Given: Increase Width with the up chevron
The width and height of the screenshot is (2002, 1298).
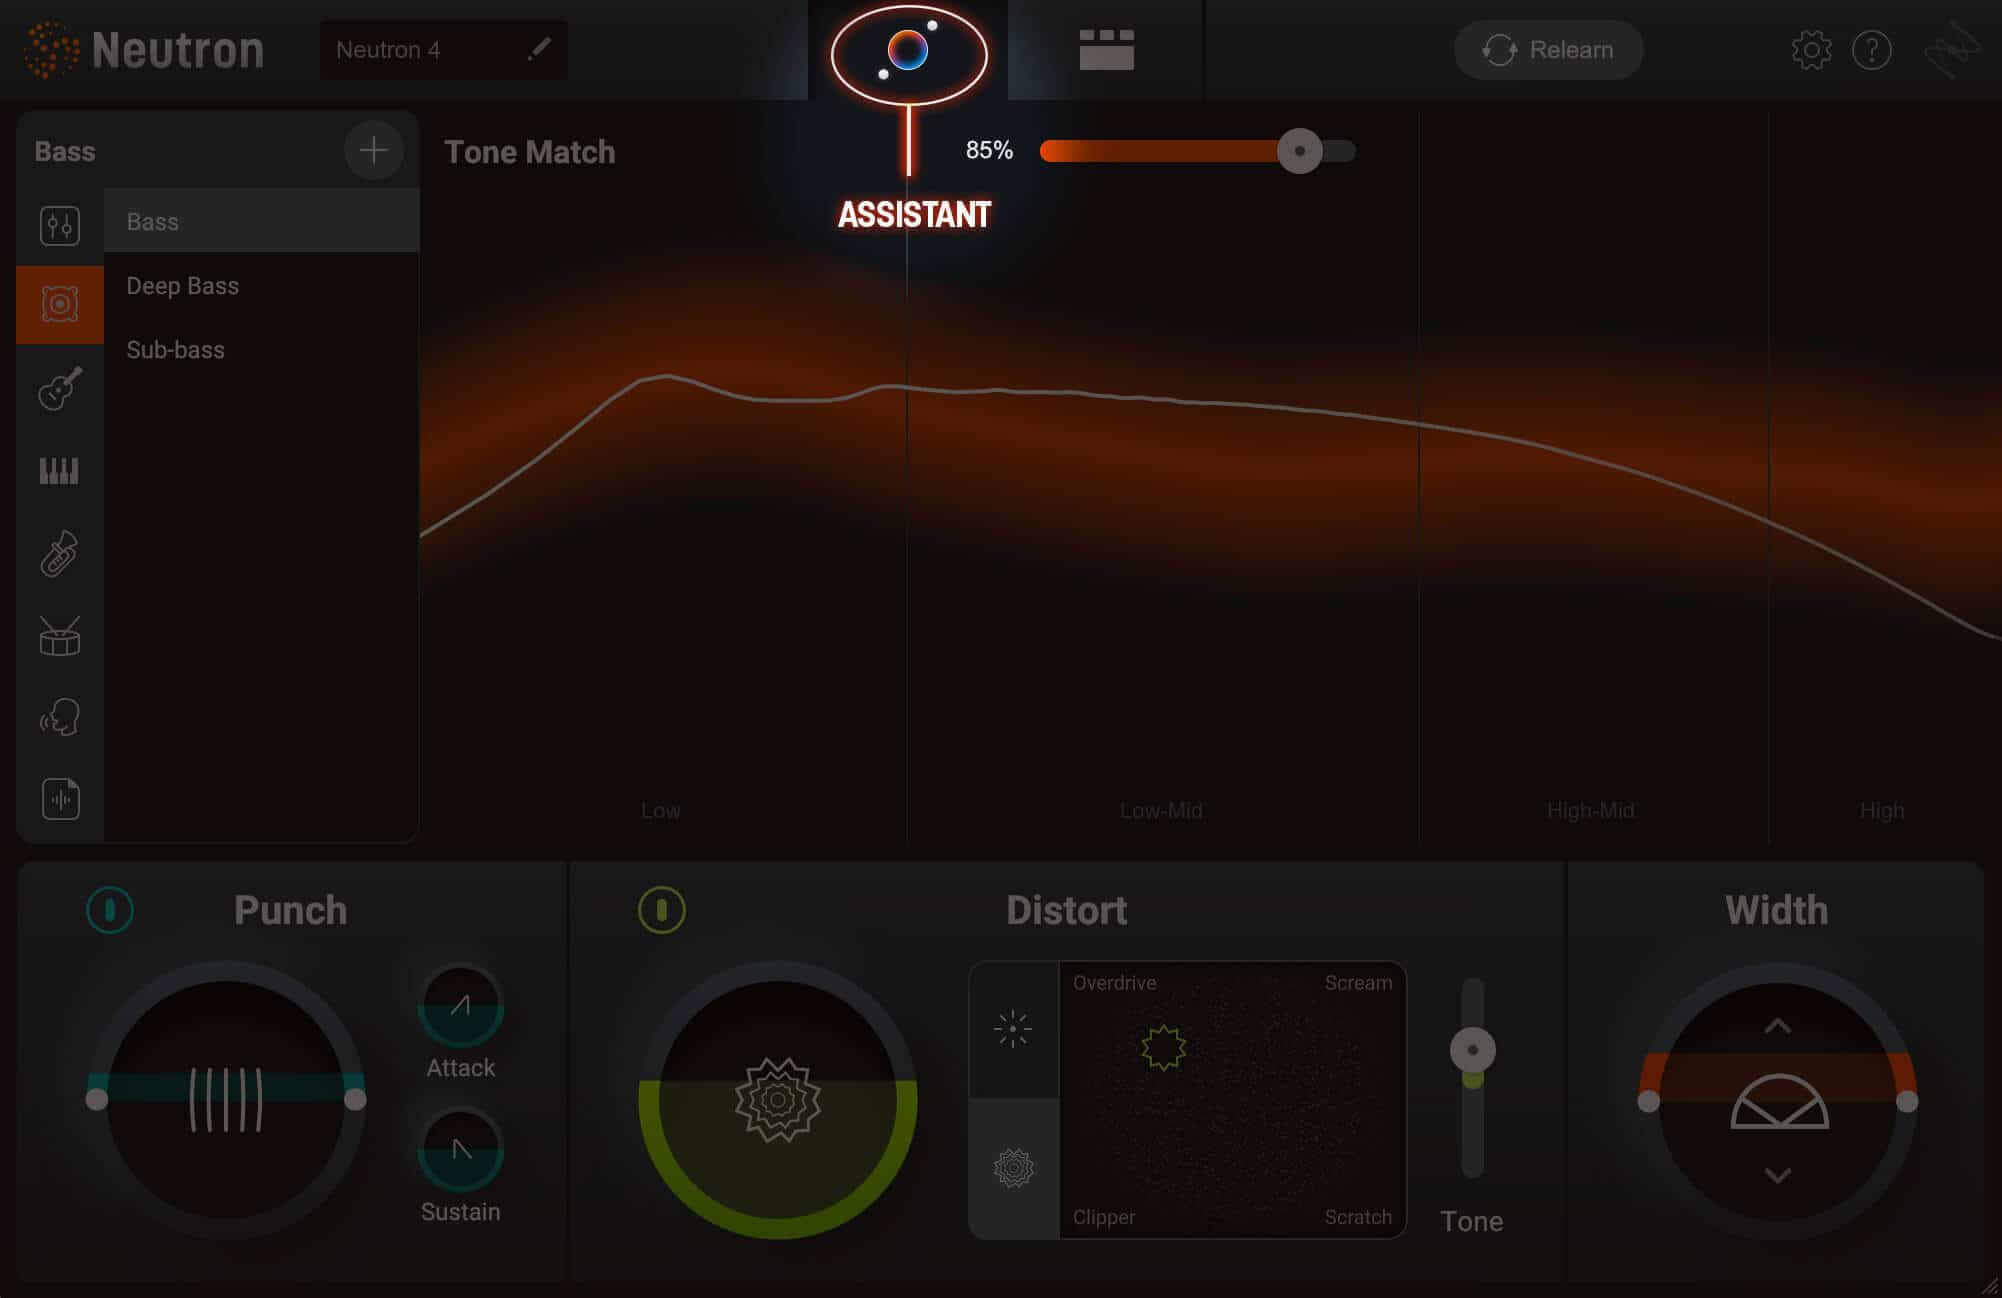Looking at the screenshot, I should 1777,1026.
